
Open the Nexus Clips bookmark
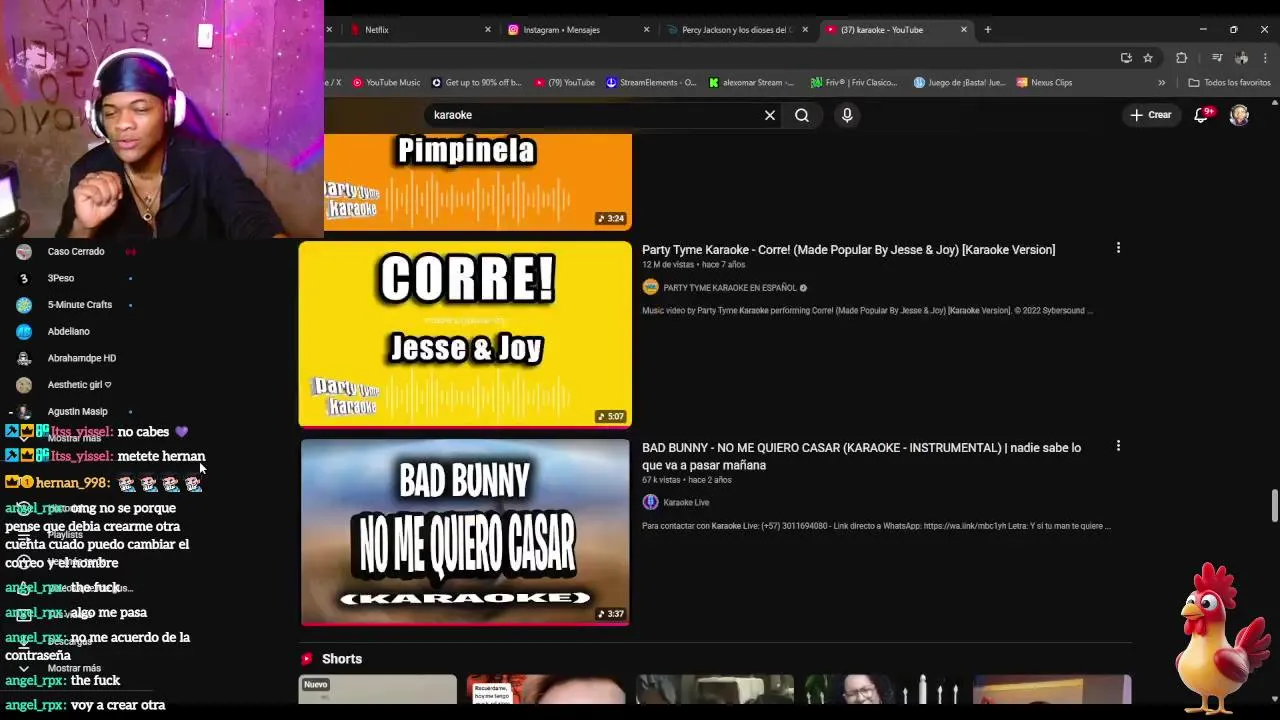[x=1045, y=83]
